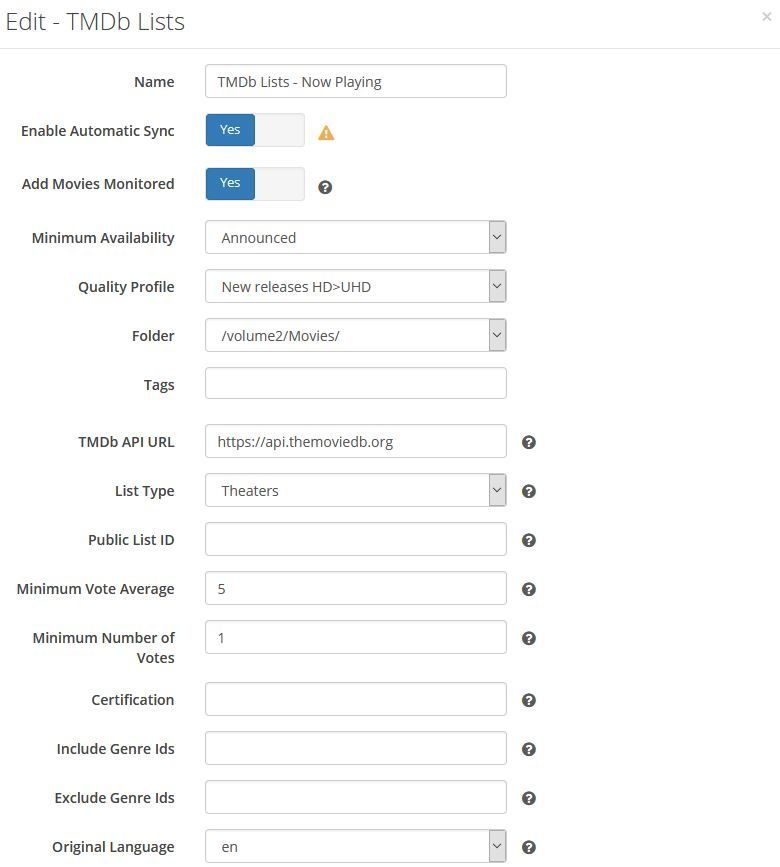Click help icon next to Public List ID

529,540
